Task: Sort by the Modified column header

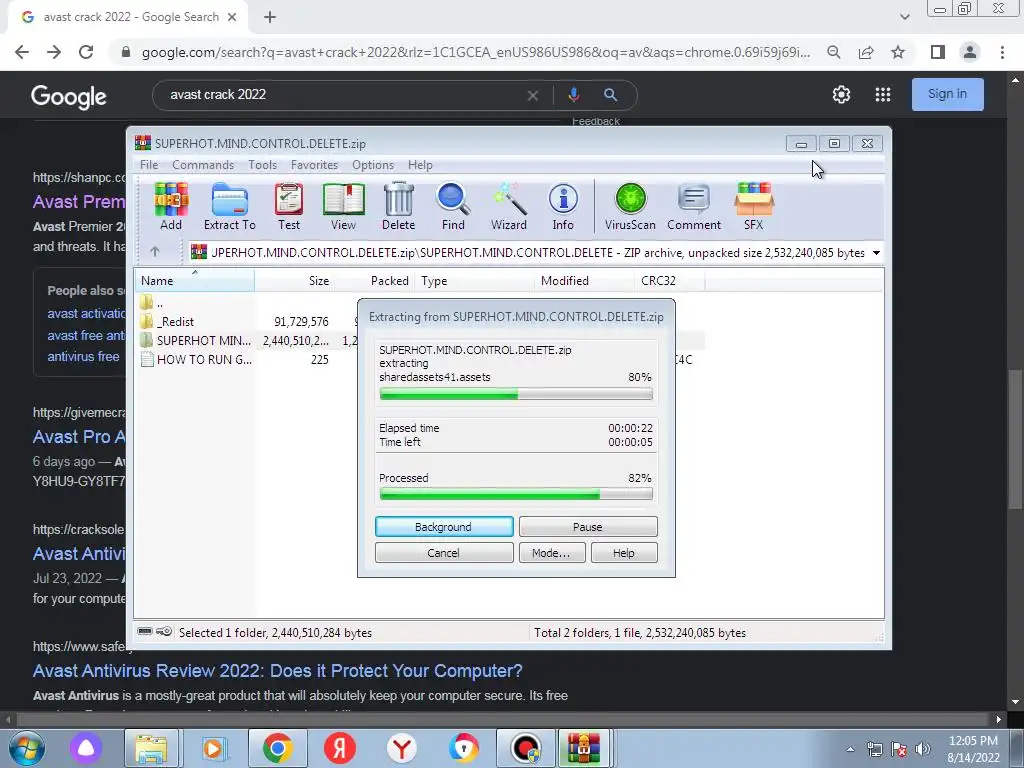Action: tap(584, 281)
